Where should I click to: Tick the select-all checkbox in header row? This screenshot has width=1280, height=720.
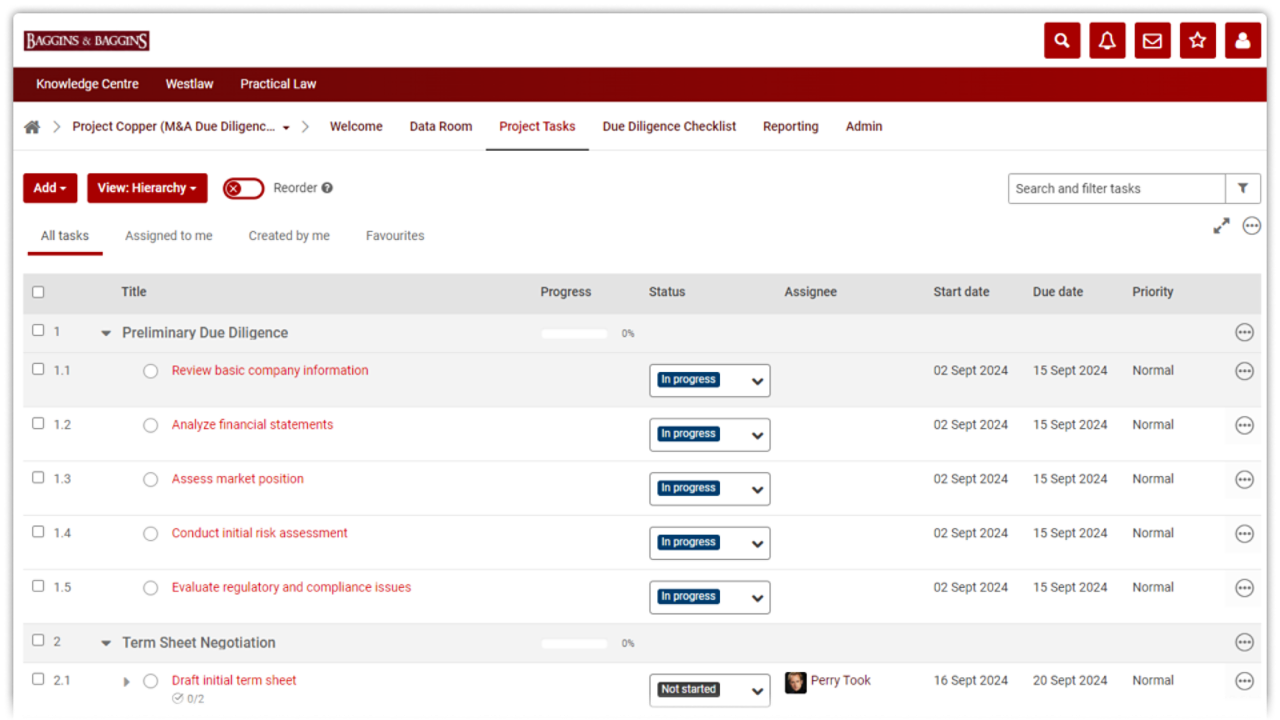pyautogui.click(x=38, y=292)
